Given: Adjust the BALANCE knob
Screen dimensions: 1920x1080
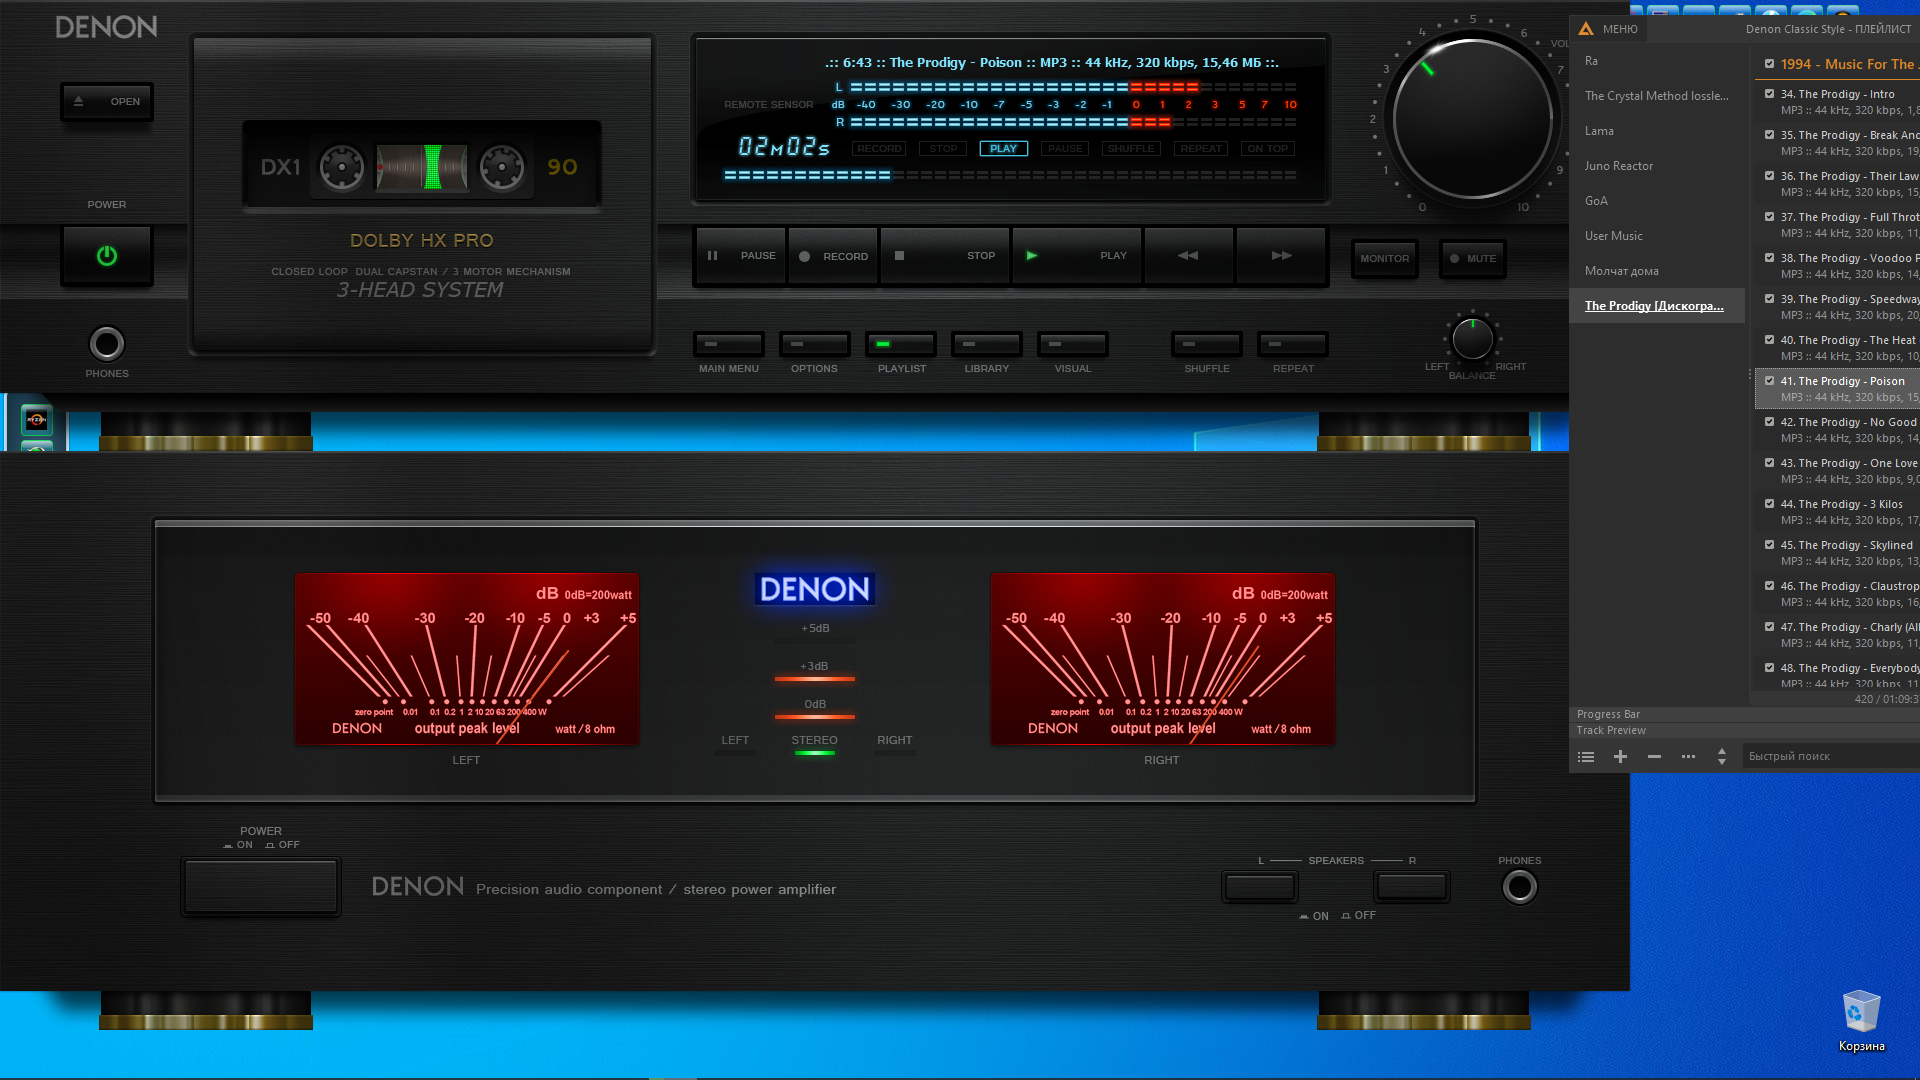Looking at the screenshot, I should tap(1472, 339).
